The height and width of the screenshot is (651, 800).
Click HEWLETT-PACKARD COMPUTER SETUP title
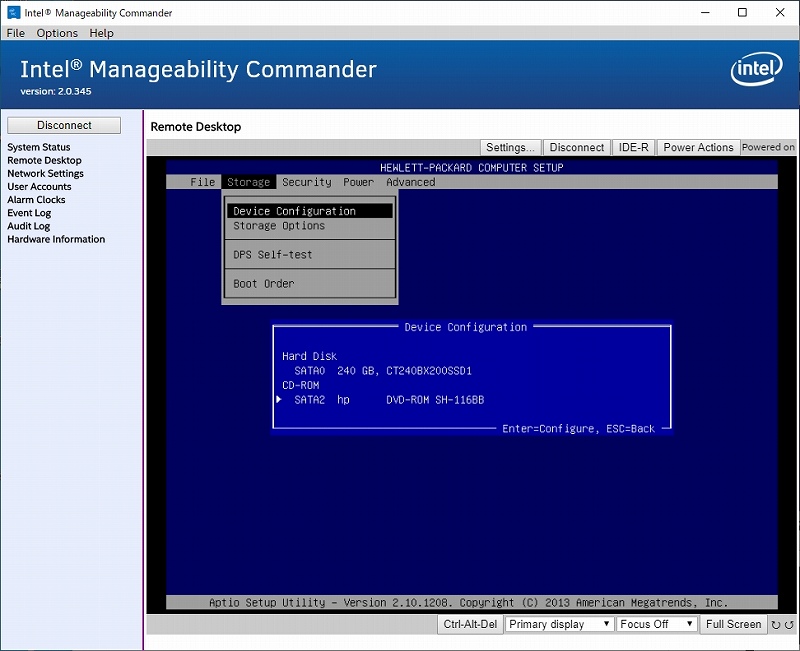coord(471,168)
